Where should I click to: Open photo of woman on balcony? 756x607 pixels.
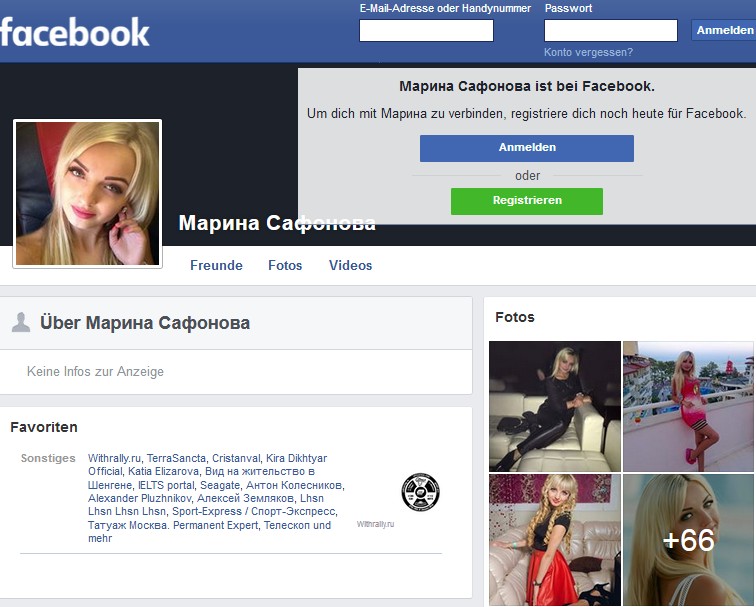click(688, 406)
